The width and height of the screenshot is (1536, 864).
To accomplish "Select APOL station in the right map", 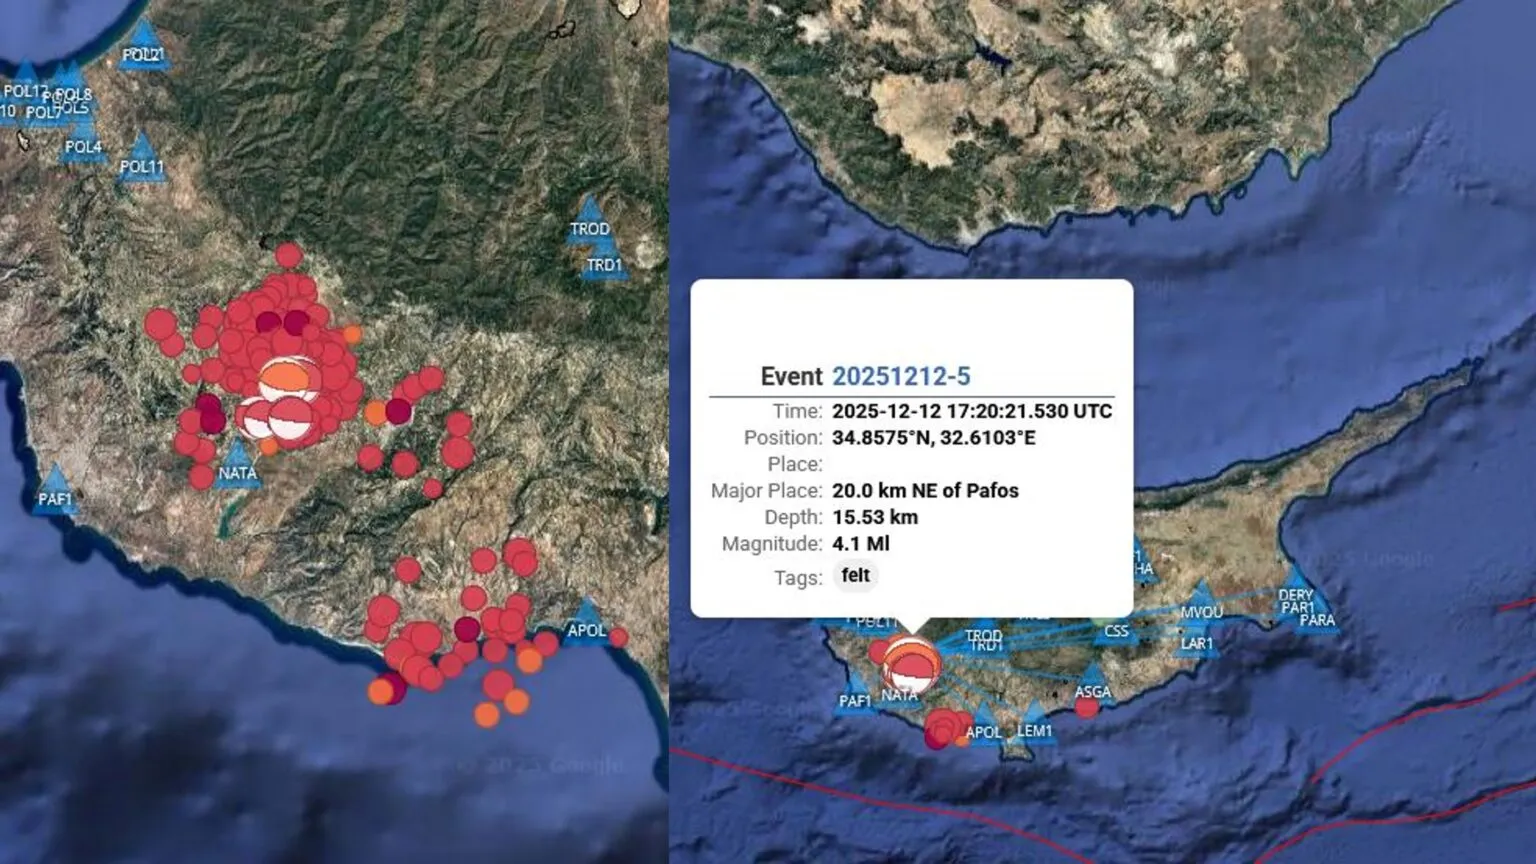I will [x=983, y=729].
